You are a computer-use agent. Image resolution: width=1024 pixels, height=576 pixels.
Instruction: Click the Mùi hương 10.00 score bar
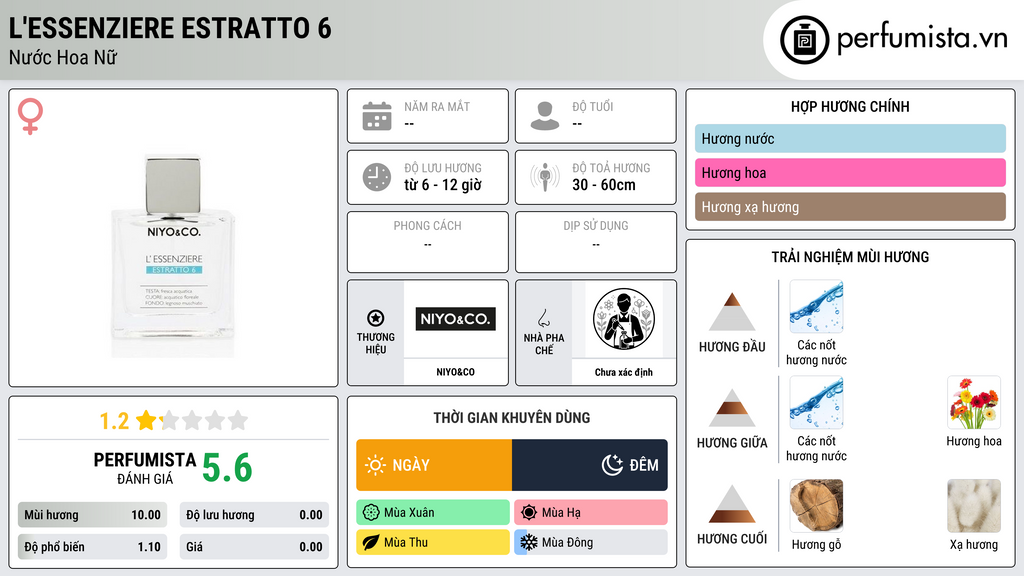coord(92,515)
